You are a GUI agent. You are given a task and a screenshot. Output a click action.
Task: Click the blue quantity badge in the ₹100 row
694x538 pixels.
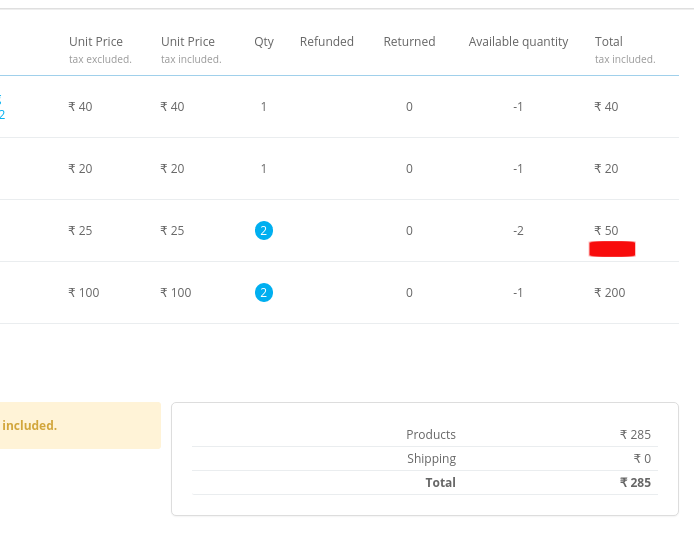(x=264, y=293)
